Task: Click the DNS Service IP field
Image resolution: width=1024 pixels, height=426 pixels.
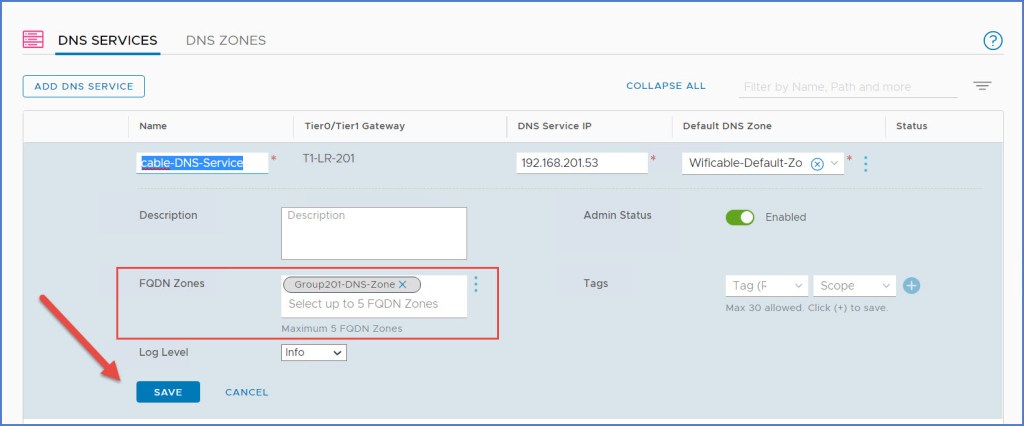Action: pos(581,163)
